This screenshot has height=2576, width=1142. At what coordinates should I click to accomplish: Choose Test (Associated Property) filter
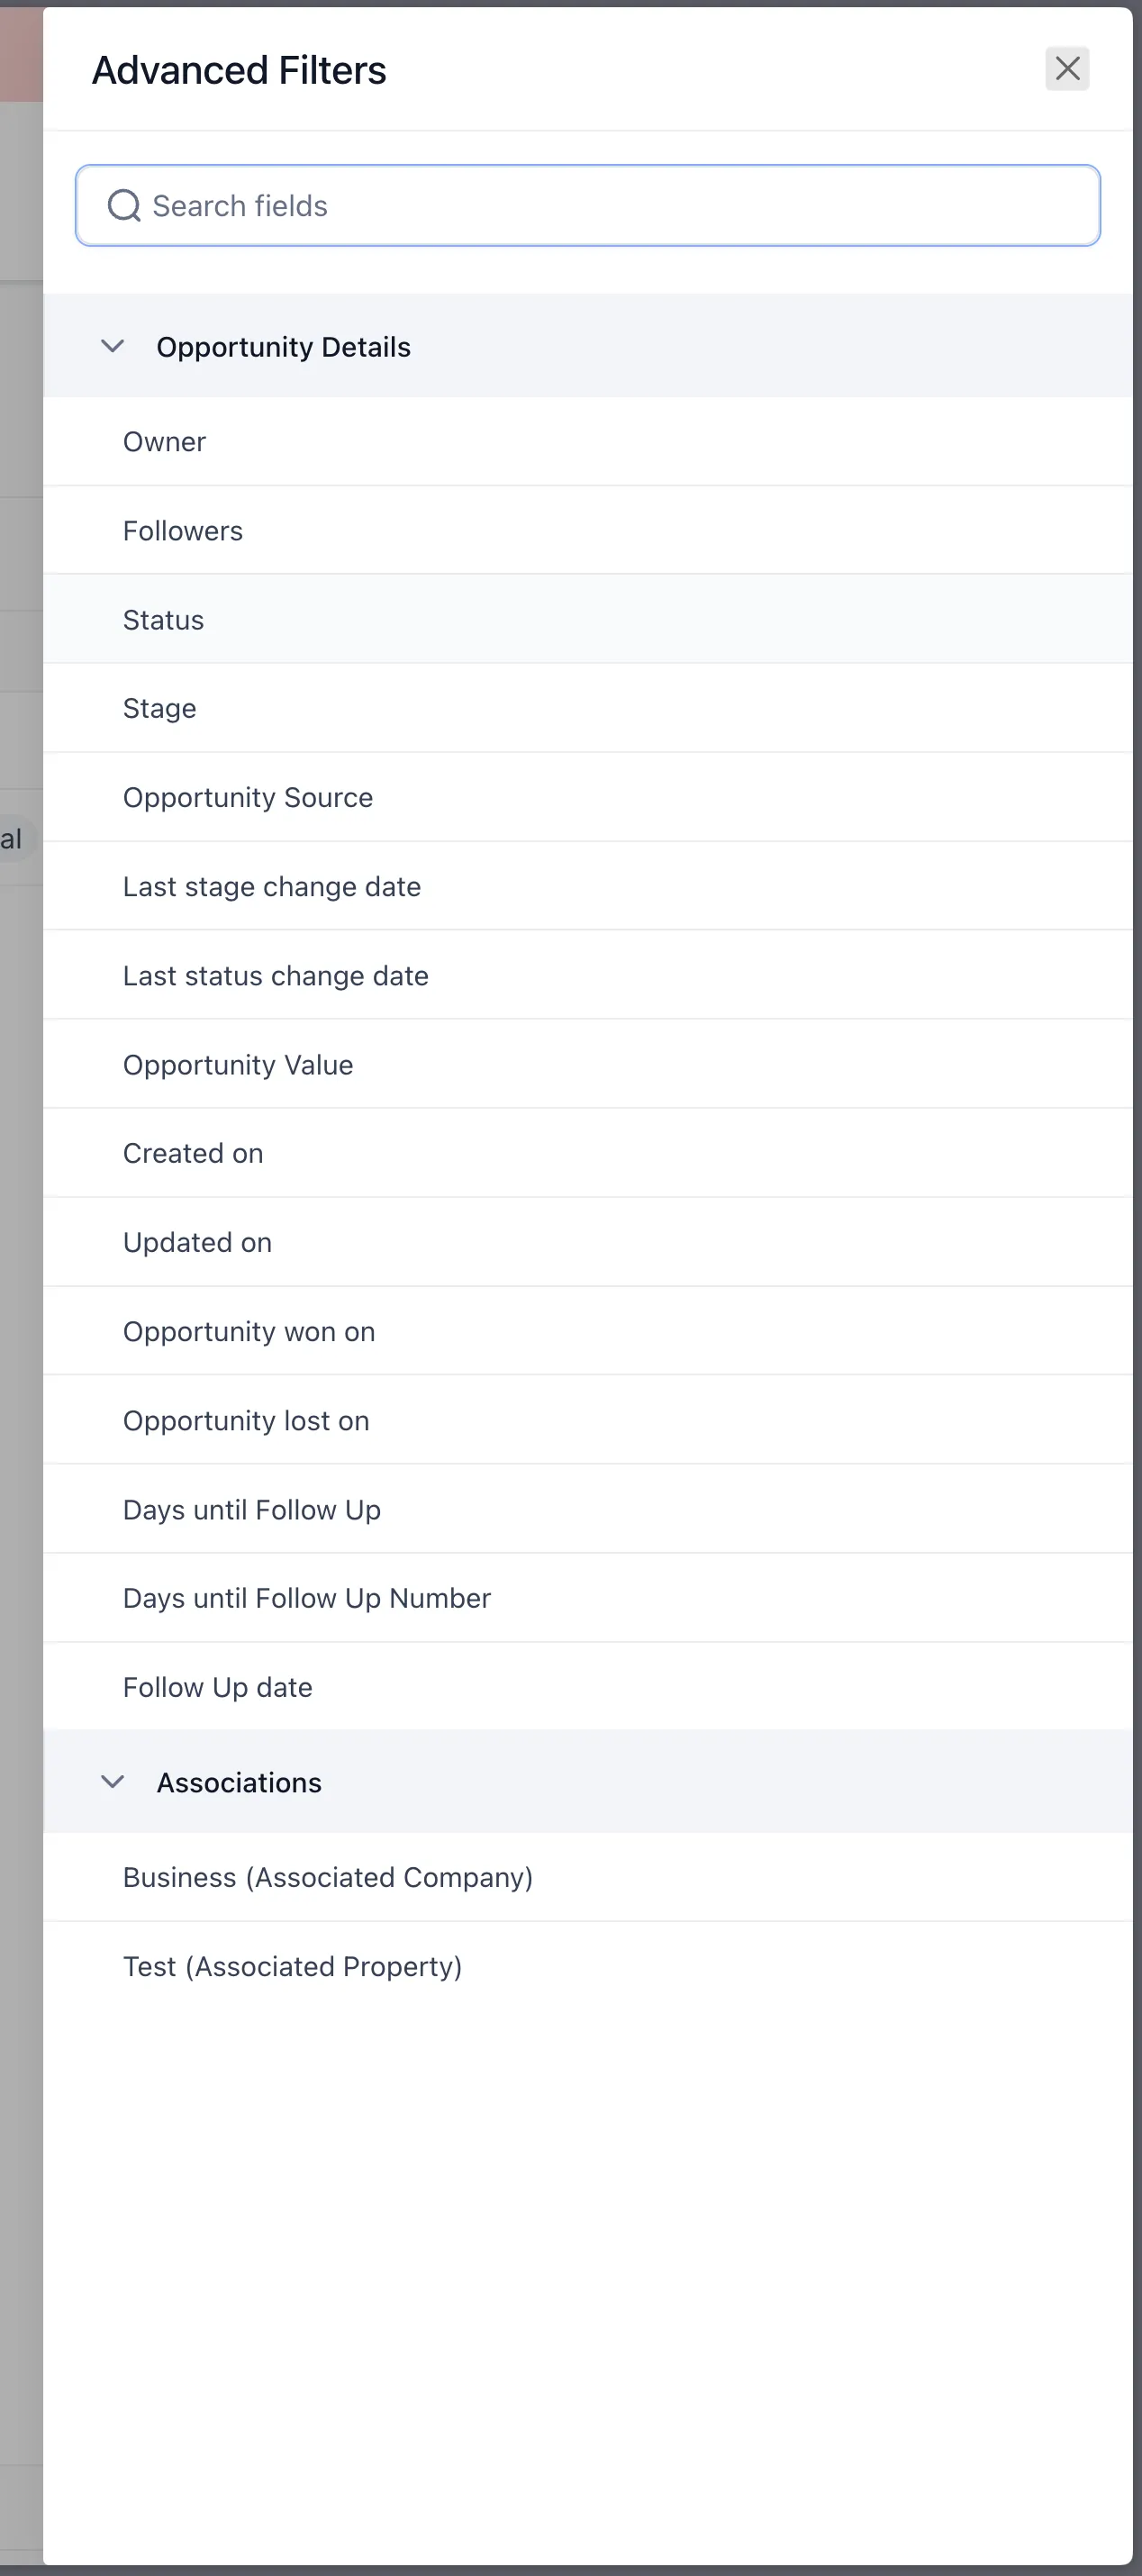(x=588, y=1966)
